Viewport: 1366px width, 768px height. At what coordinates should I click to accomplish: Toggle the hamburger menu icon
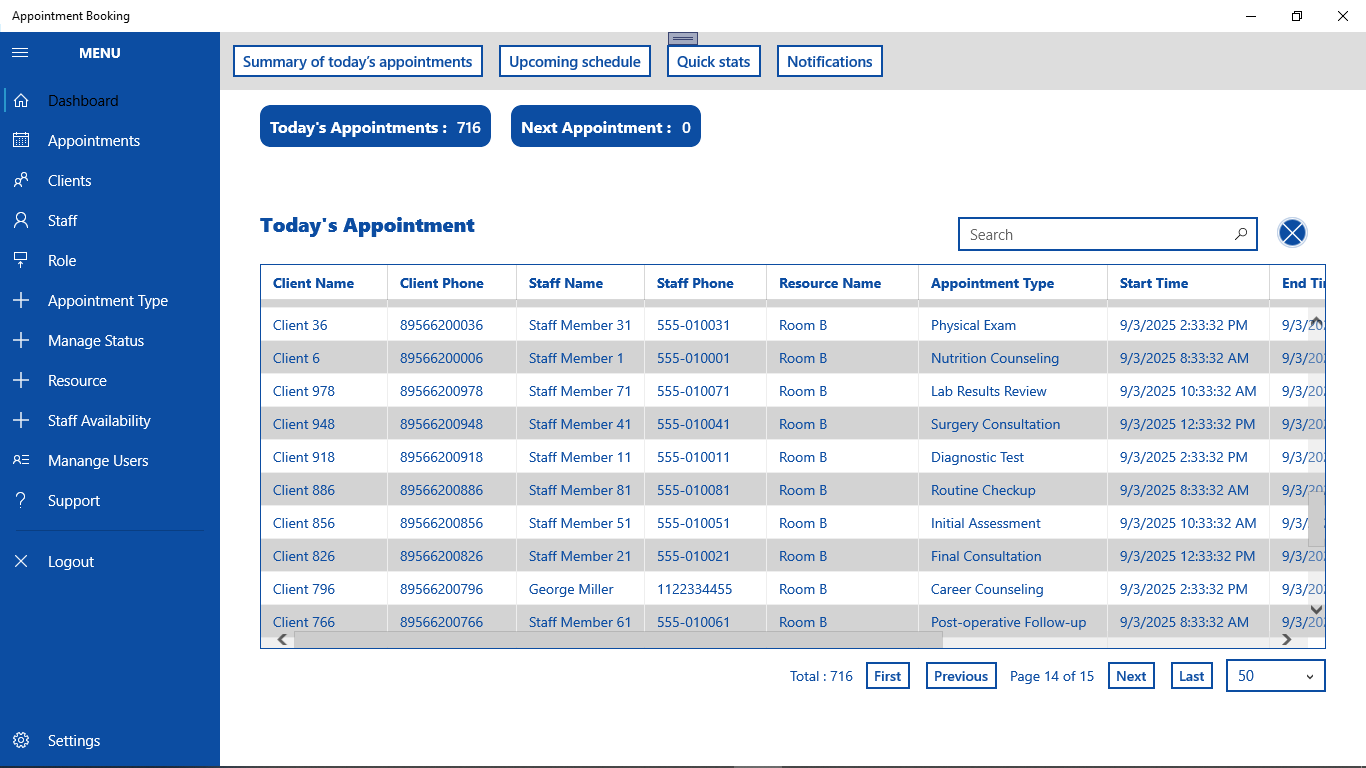[x=20, y=53]
